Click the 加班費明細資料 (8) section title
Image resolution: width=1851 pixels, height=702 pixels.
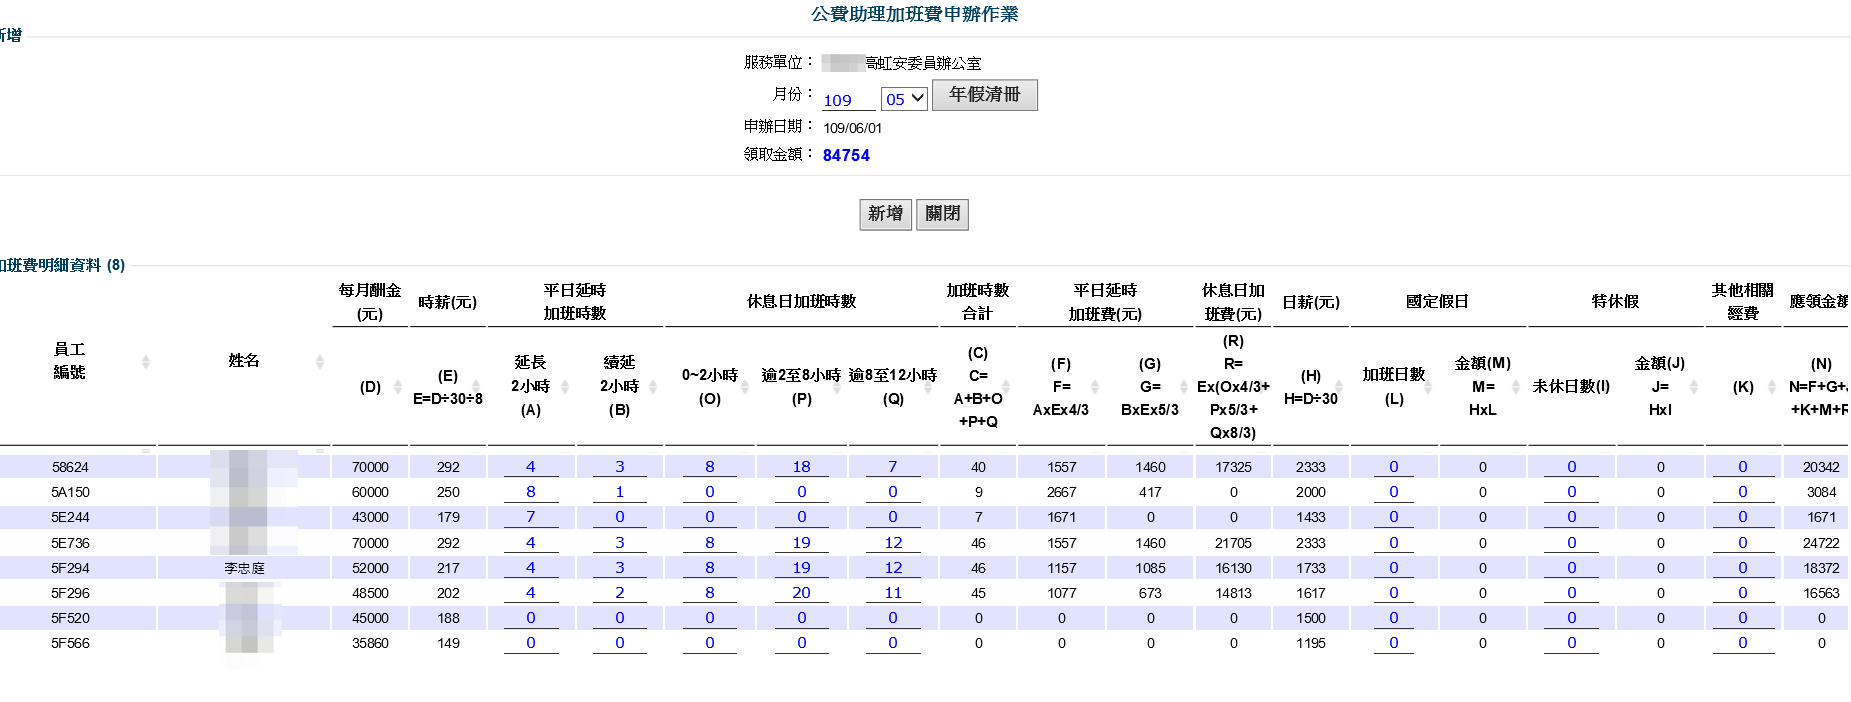pos(62,265)
